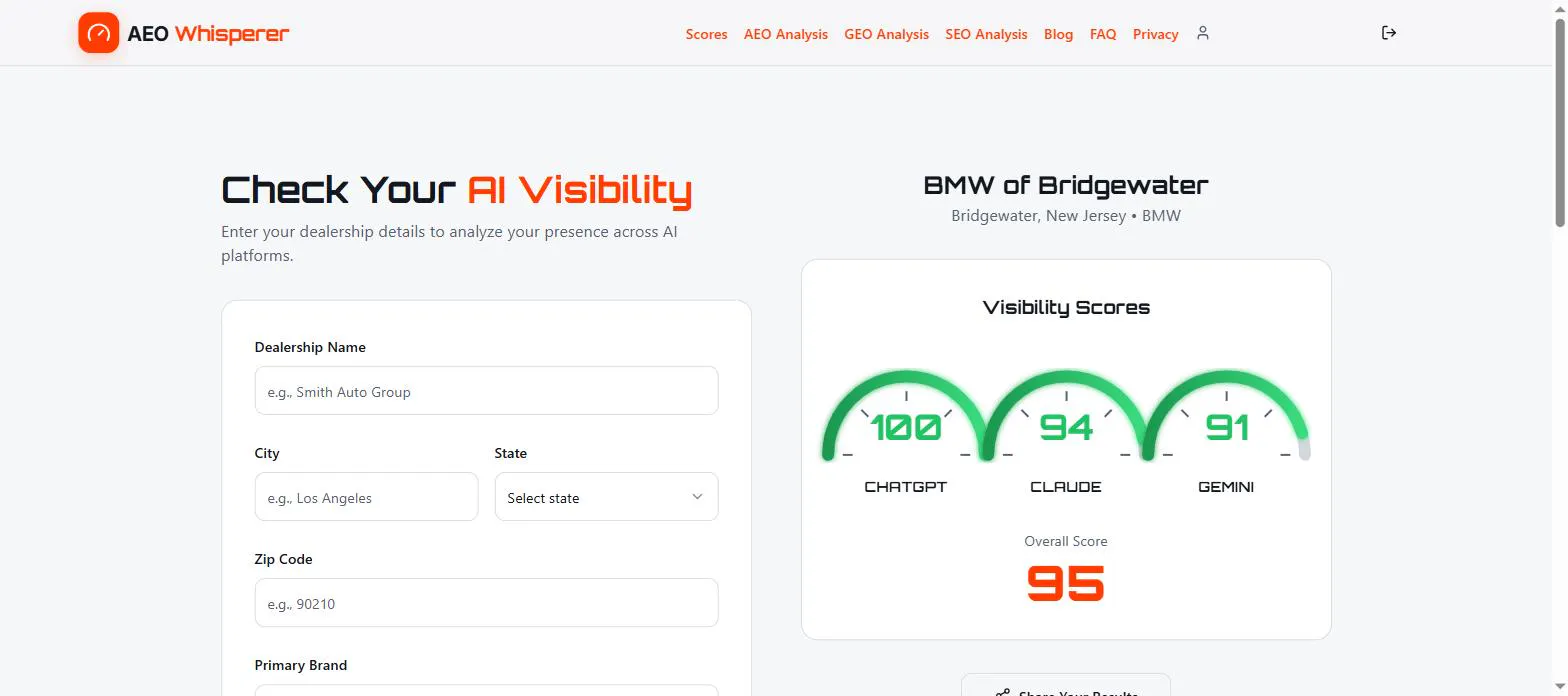Click the CLAUDE label under gauge

pos(1066,487)
